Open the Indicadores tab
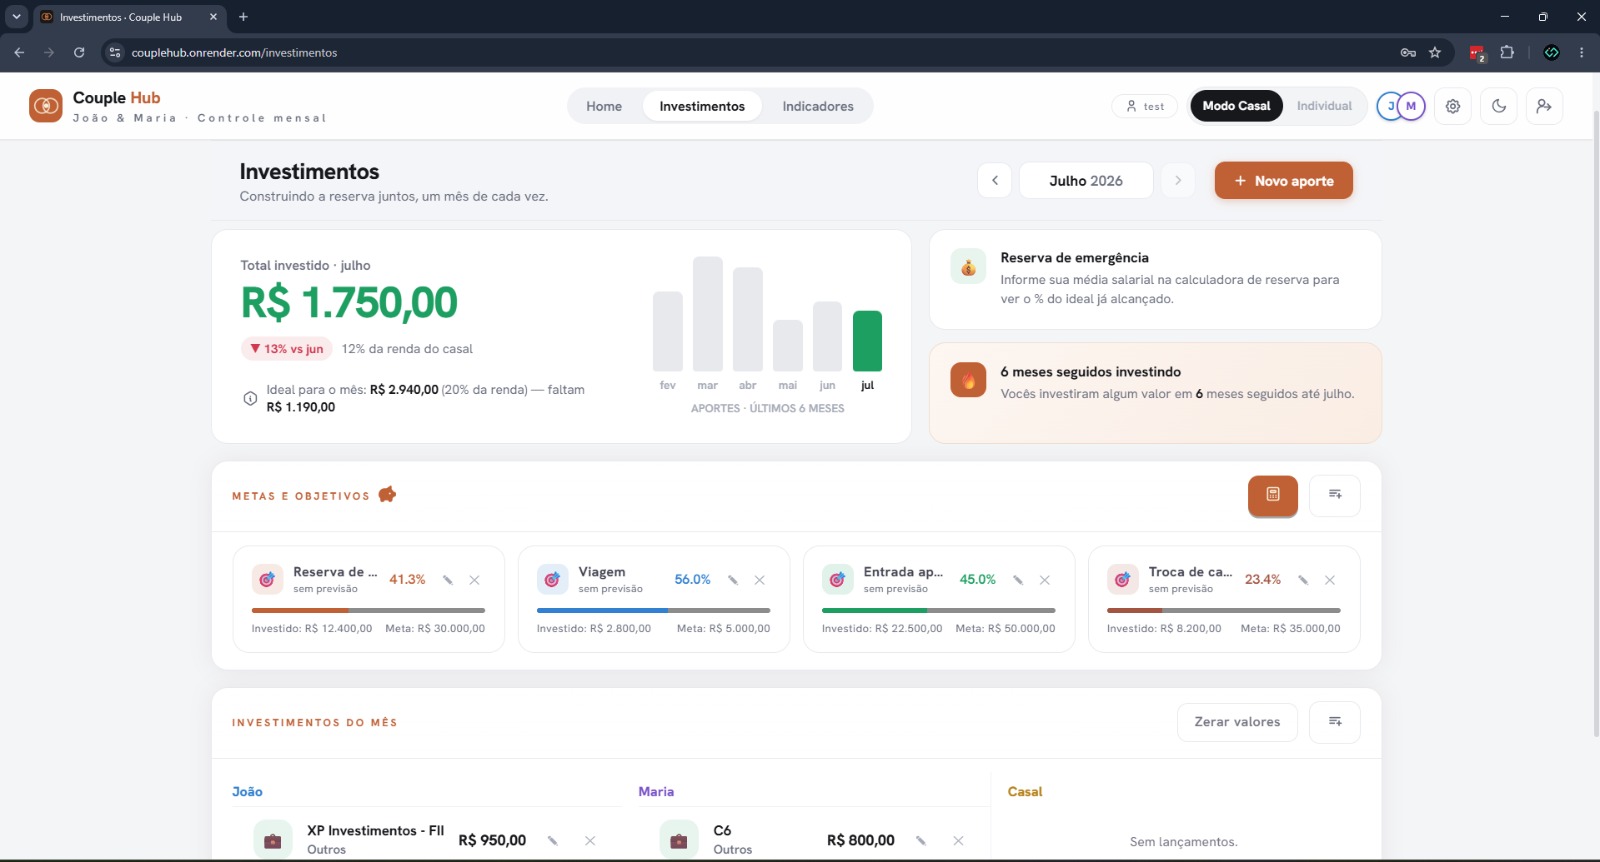 [818, 106]
